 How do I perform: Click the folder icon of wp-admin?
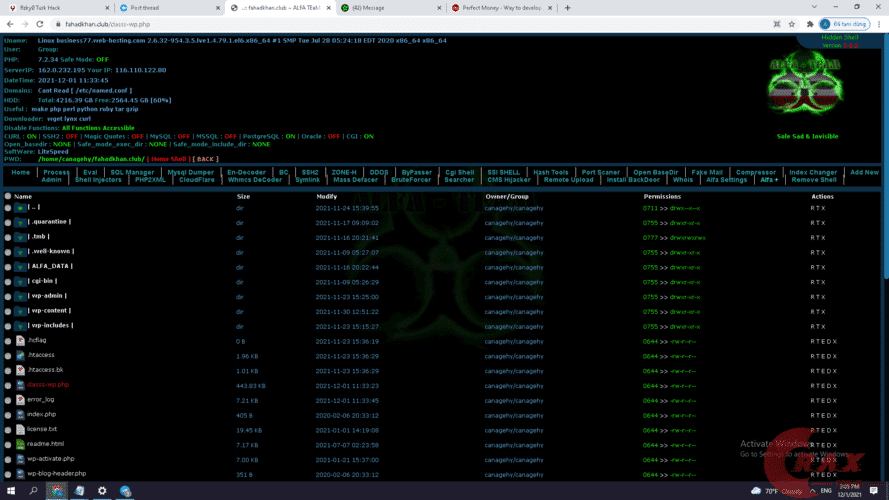click(20, 296)
